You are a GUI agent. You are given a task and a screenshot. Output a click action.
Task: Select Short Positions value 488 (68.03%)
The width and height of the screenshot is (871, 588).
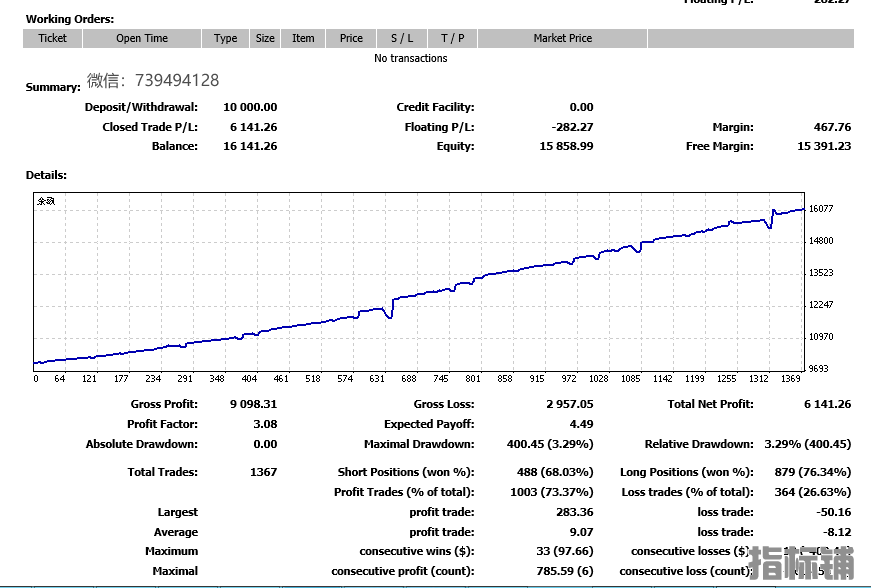tap(555, 472)
